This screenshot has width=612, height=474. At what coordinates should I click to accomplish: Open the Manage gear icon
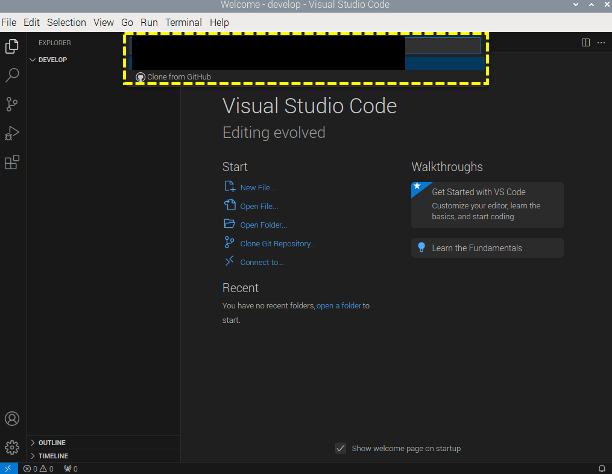(x=12, y=447)
